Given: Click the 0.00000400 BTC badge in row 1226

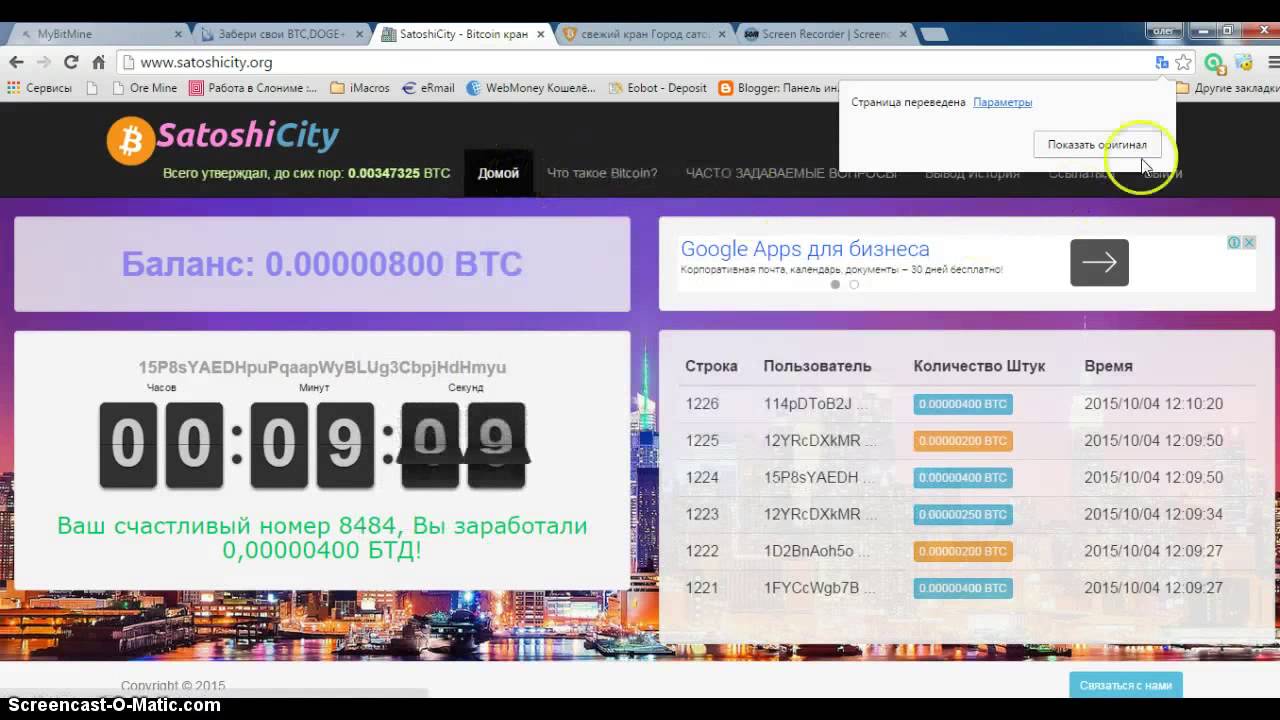Looking at the screenshot, I should pyautogui.click(x=963, y=404).
